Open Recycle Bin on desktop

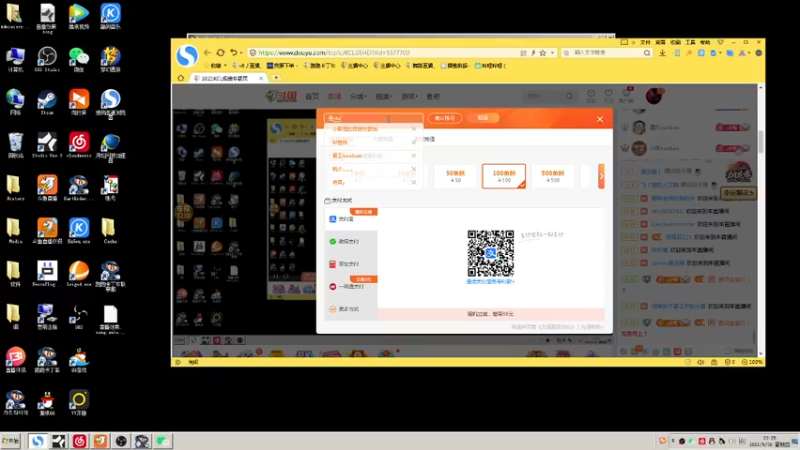point(15,145)
